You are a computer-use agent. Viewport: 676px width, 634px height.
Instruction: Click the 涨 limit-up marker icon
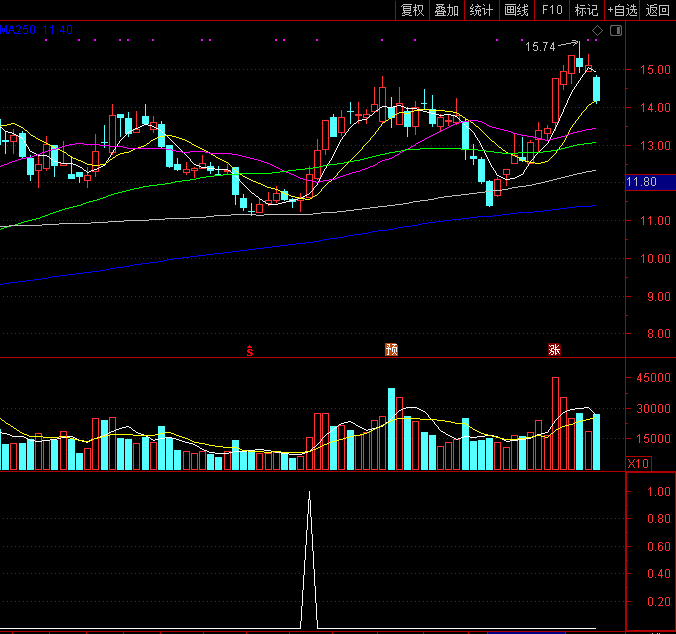554,349
